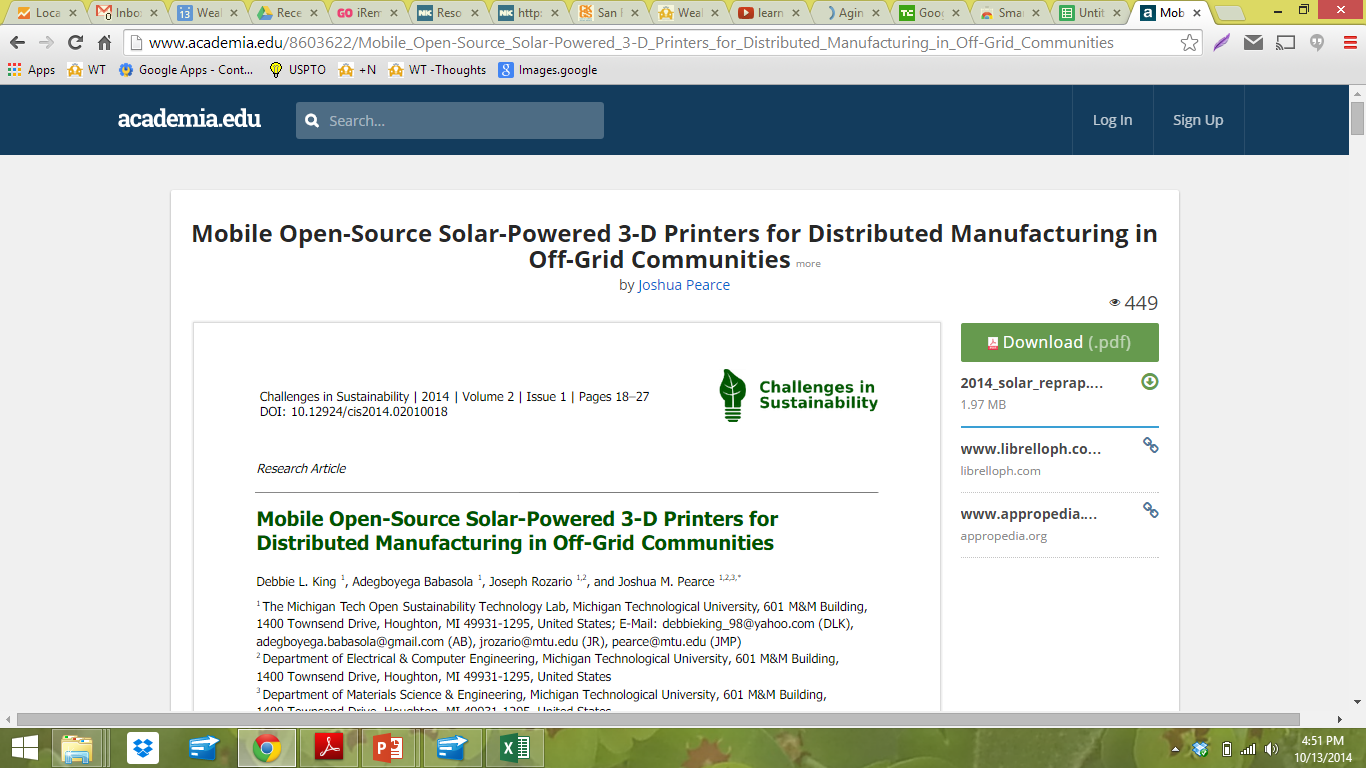The width and height of the screenshot is (1366, 768).
Task: Reload the page with the refresh icon
Action: coord(75,43)
